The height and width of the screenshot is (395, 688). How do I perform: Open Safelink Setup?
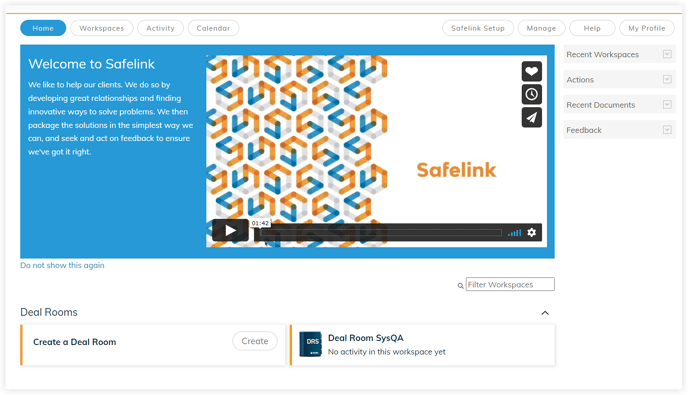[478, 28]
